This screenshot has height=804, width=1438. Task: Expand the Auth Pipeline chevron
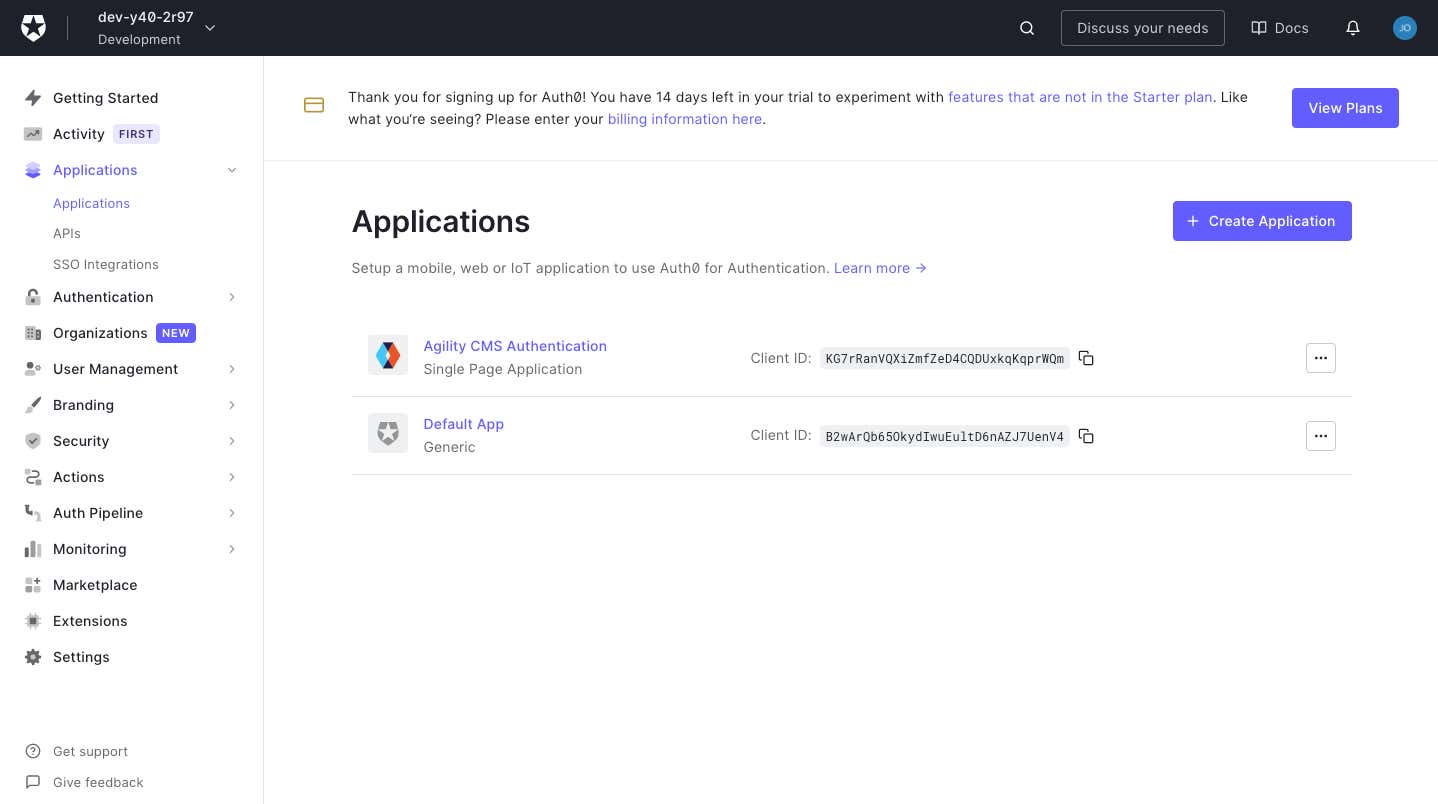[232, 513]
